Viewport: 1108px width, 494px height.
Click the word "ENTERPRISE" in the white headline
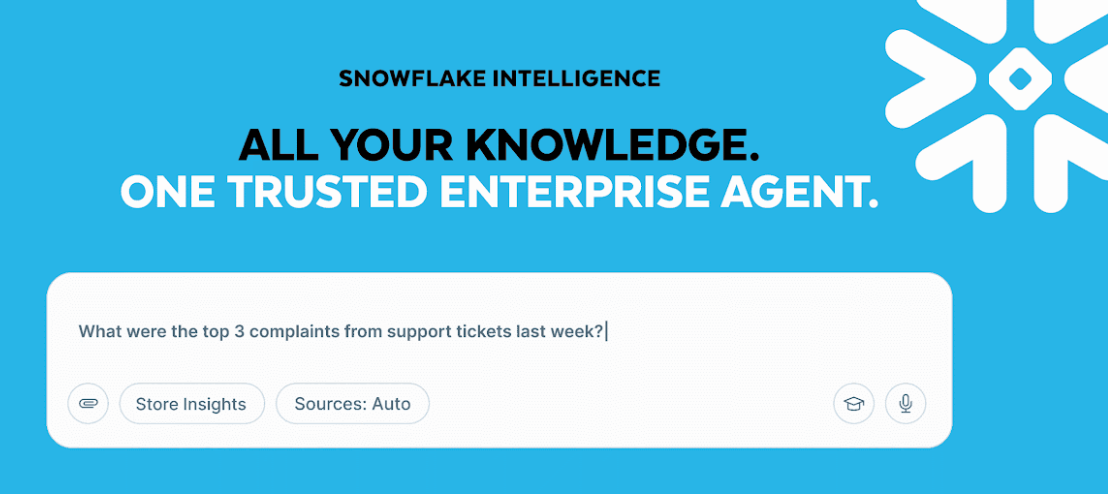point(591,192)
